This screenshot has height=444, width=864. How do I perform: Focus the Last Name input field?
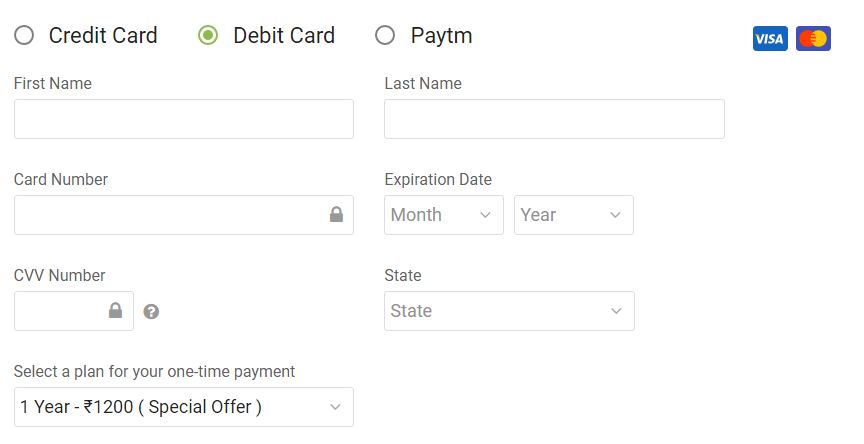pos(554,119)
